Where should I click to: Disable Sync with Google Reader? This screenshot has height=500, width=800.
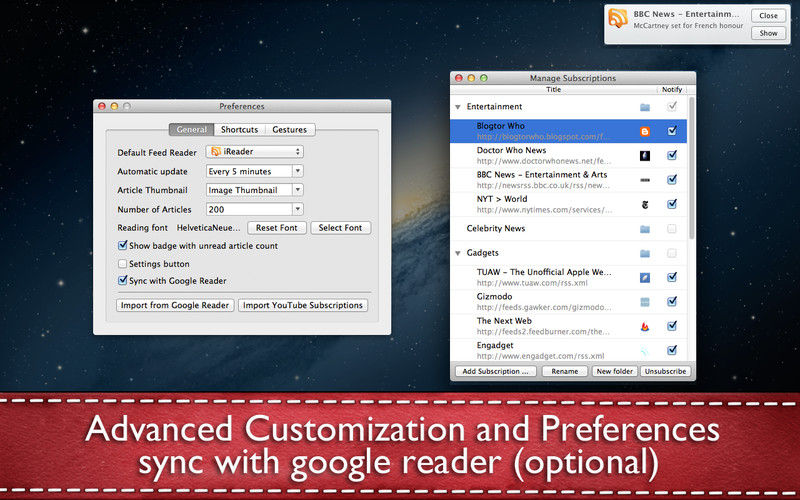click(x=122, y=280)
